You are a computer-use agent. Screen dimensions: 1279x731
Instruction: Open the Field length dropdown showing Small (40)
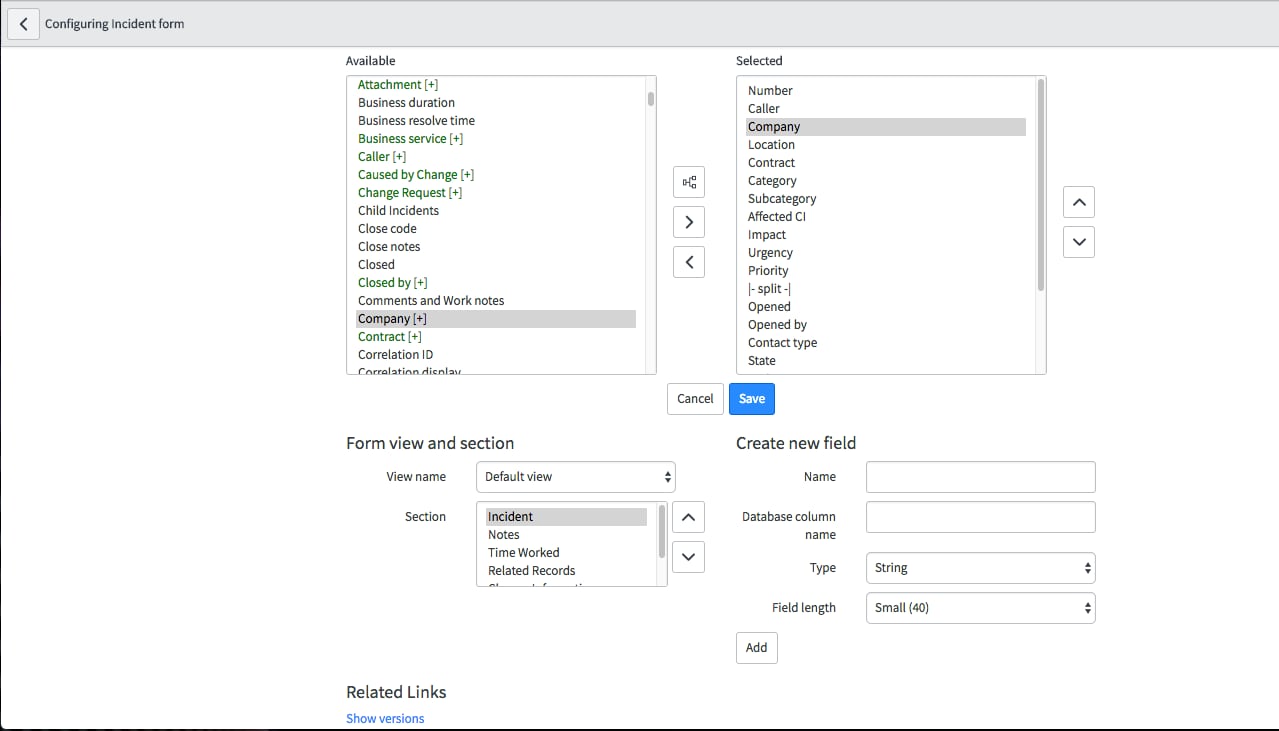pyautogui.click(x=980, y=607)
